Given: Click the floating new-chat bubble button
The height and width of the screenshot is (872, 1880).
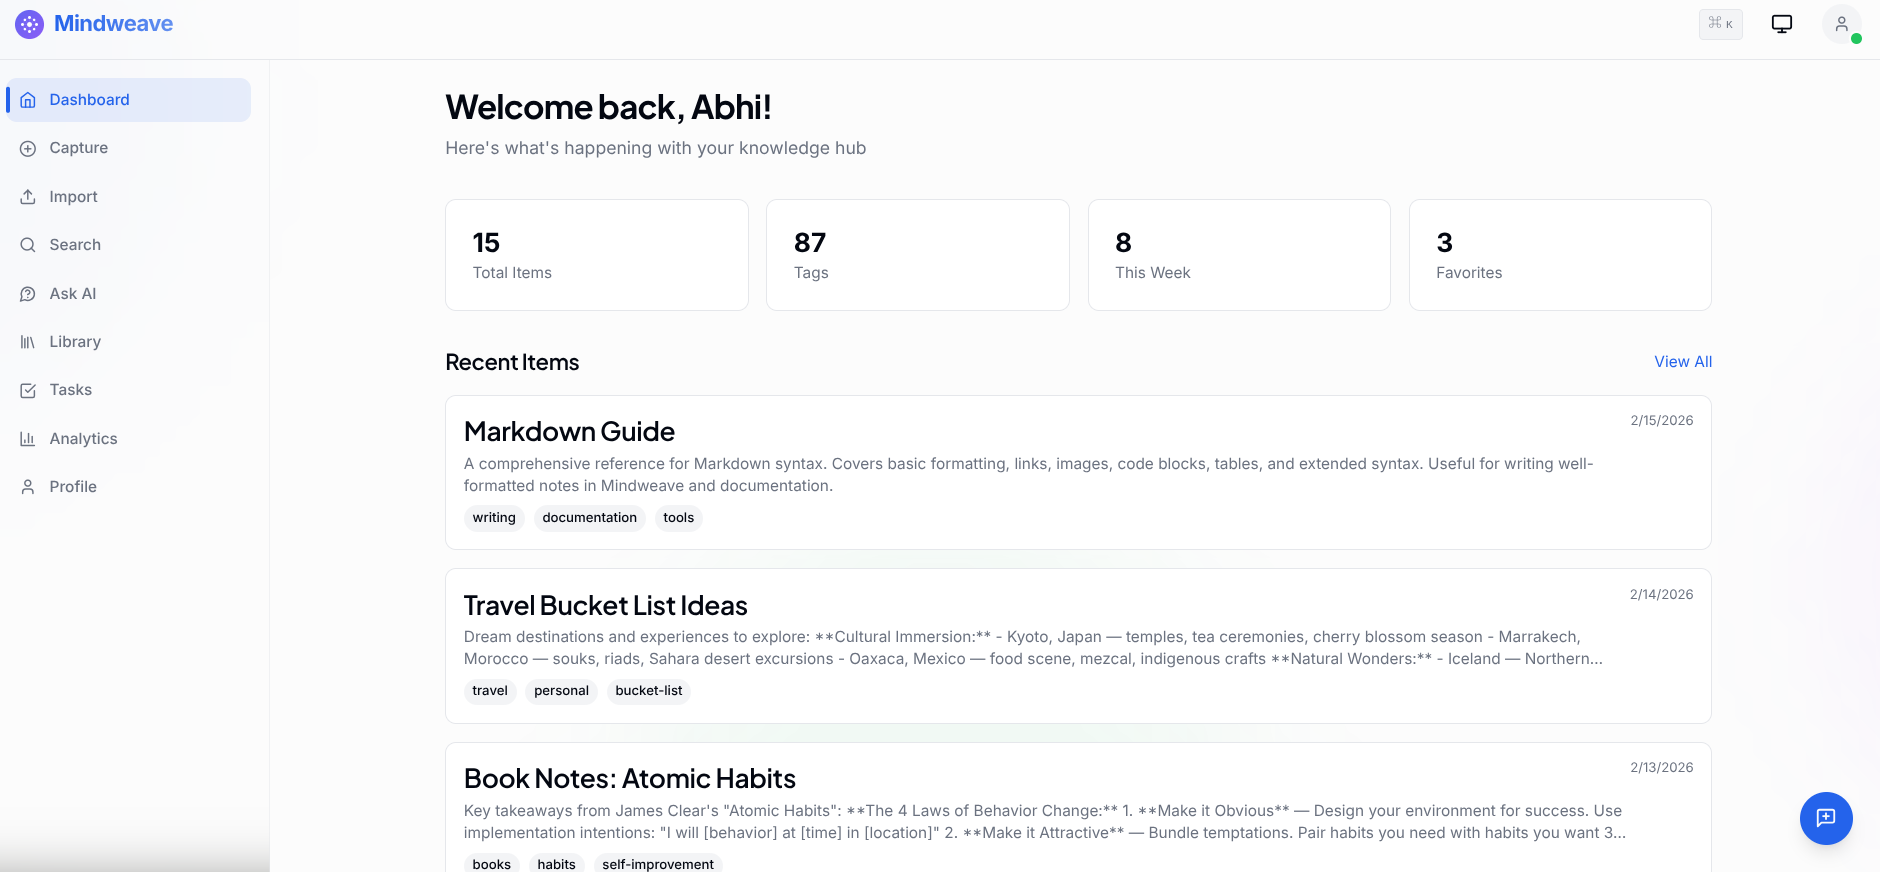Looking at the screenshot, I should click(x=1826, y=818).
